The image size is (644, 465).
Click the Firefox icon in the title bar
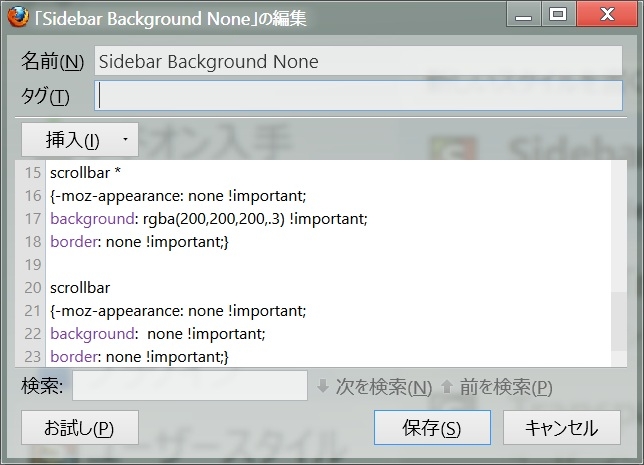tap(18, 17)
